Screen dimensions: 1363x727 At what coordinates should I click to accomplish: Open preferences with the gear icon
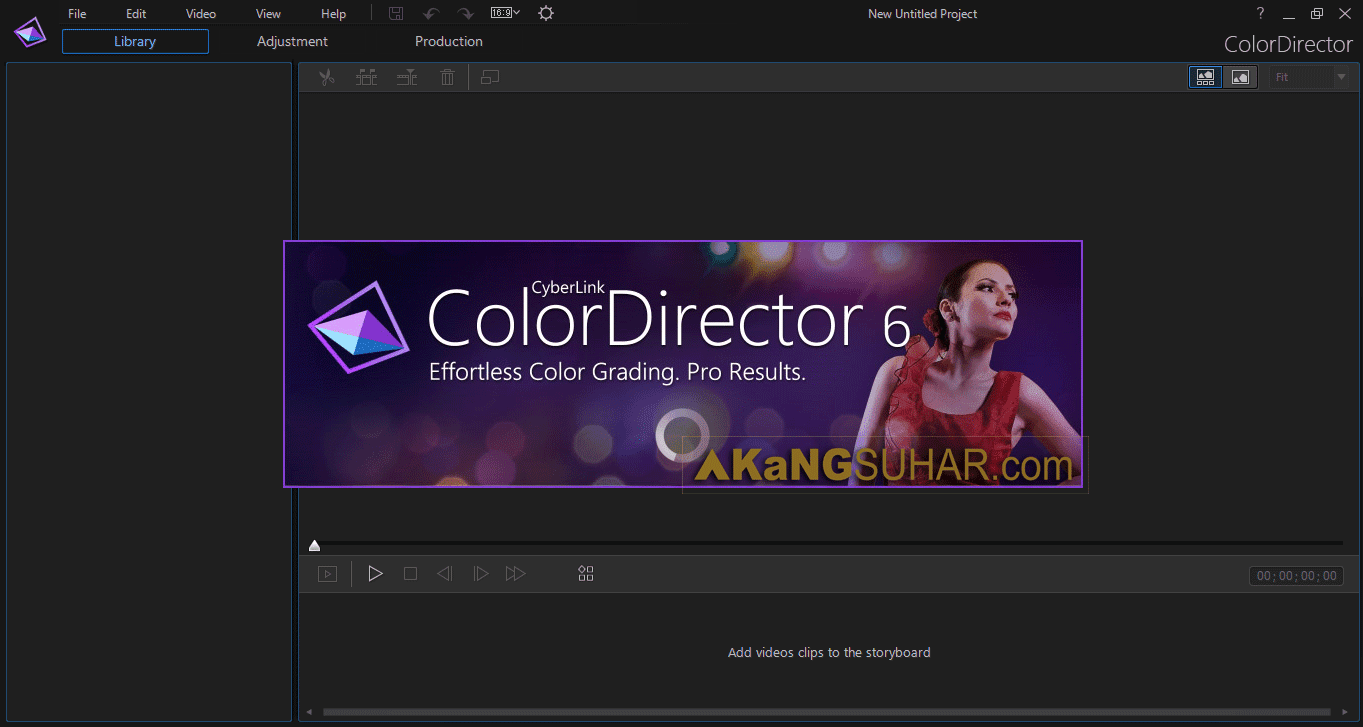click(545, 13)
